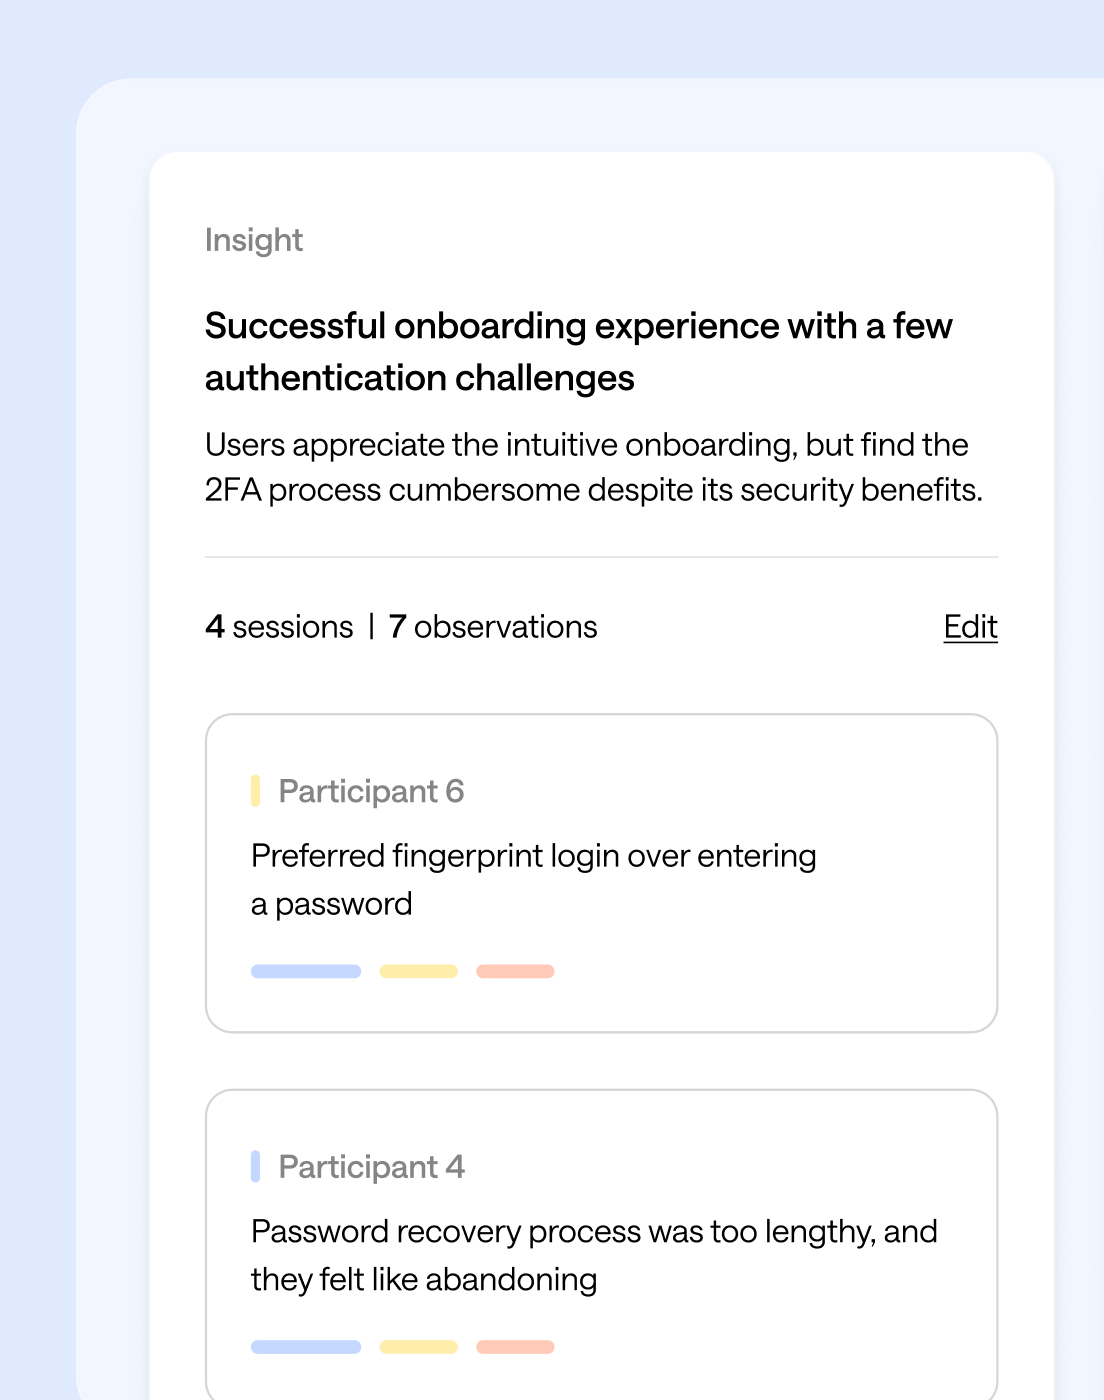Click the yellow marker beside Participant 6
The height and width of the screenshot is (1400, 1104).
(x=256, y=791)
